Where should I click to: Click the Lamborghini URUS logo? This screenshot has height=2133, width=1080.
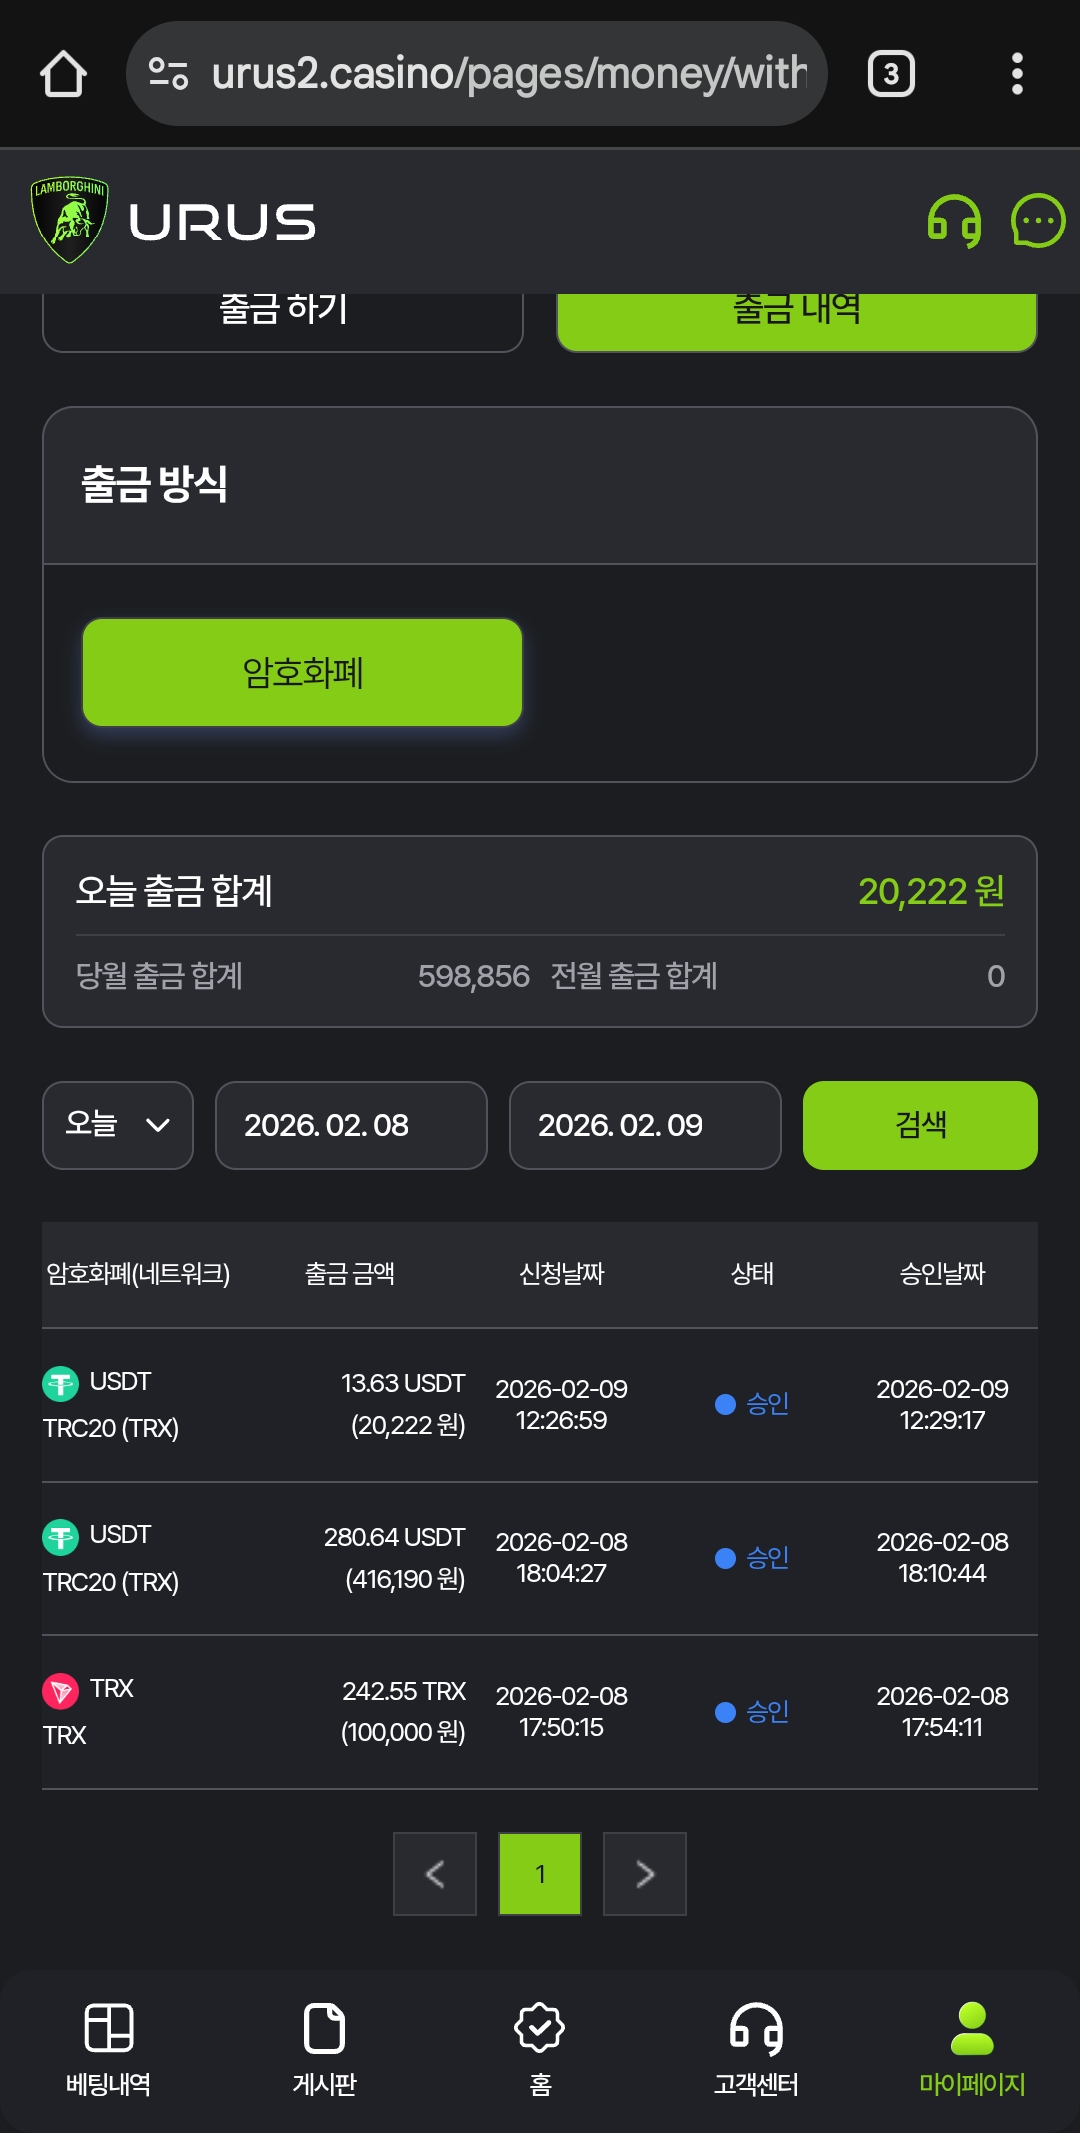coord(174,221)
